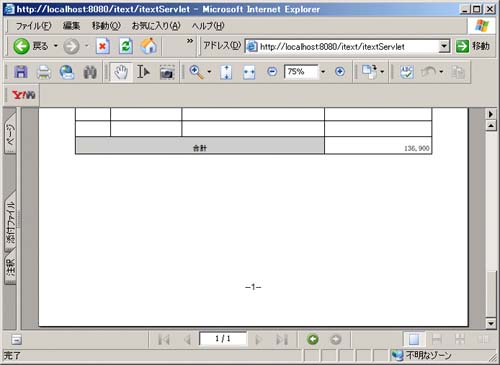Click the Previous Page arrow

(187, 340)
